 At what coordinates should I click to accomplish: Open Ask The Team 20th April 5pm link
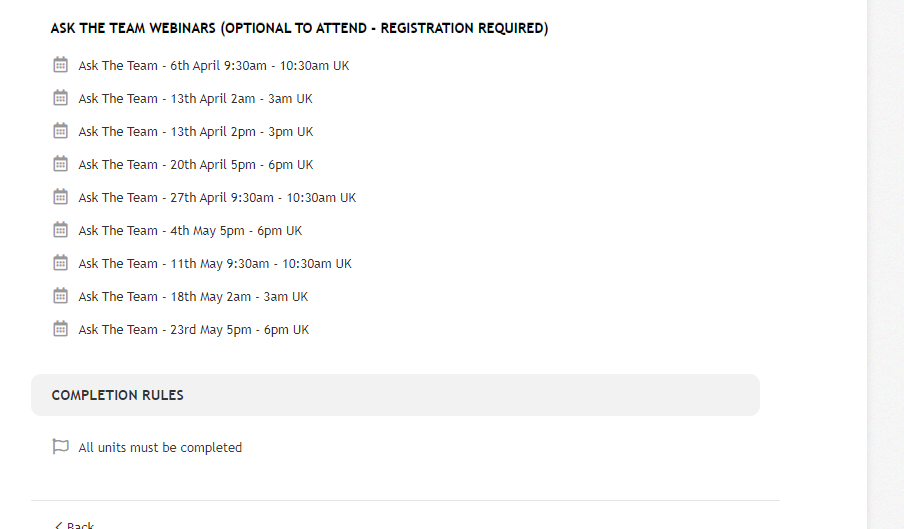pos(196,164)
